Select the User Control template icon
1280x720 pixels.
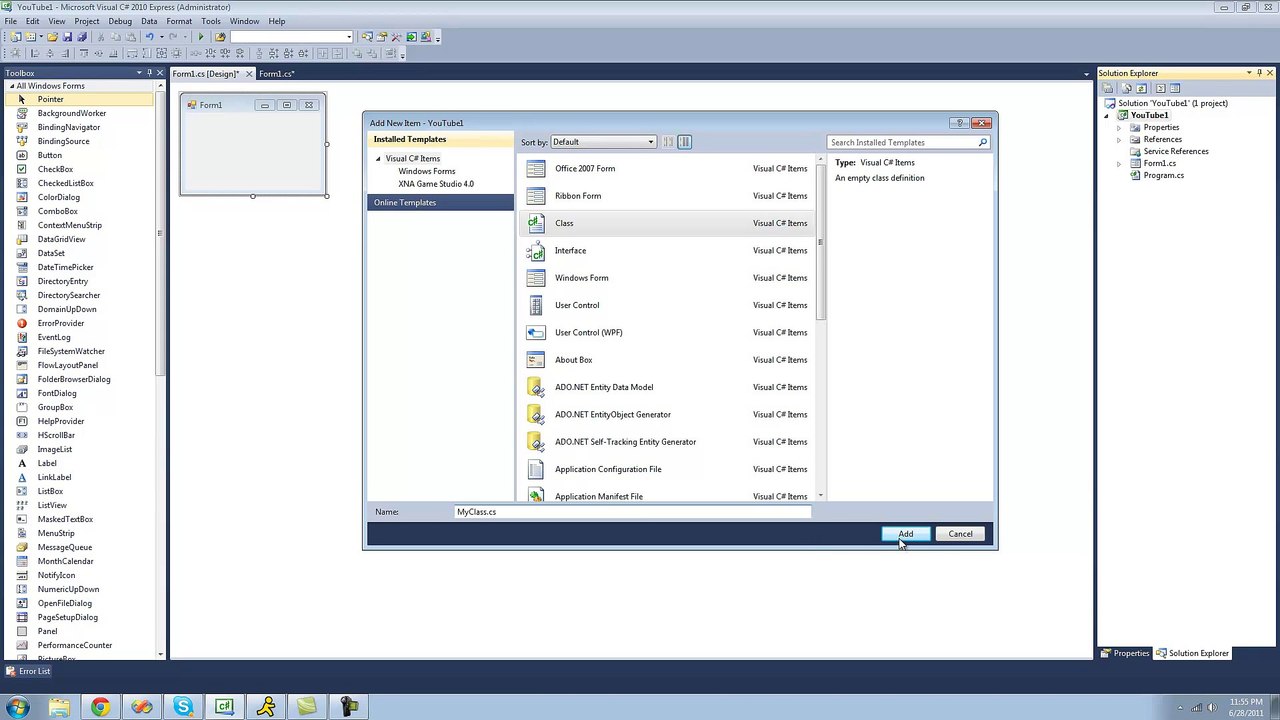(536, 305)
